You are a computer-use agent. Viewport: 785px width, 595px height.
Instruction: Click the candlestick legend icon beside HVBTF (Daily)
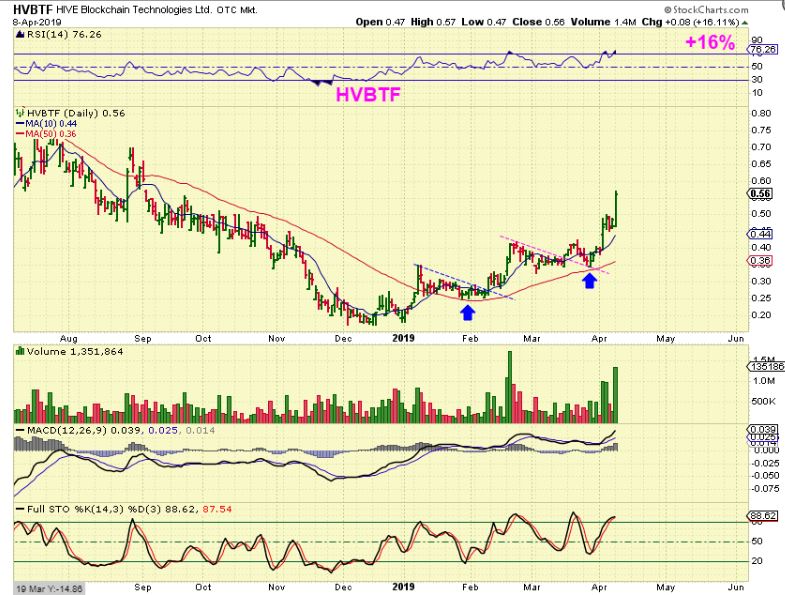tap(21, 113)
